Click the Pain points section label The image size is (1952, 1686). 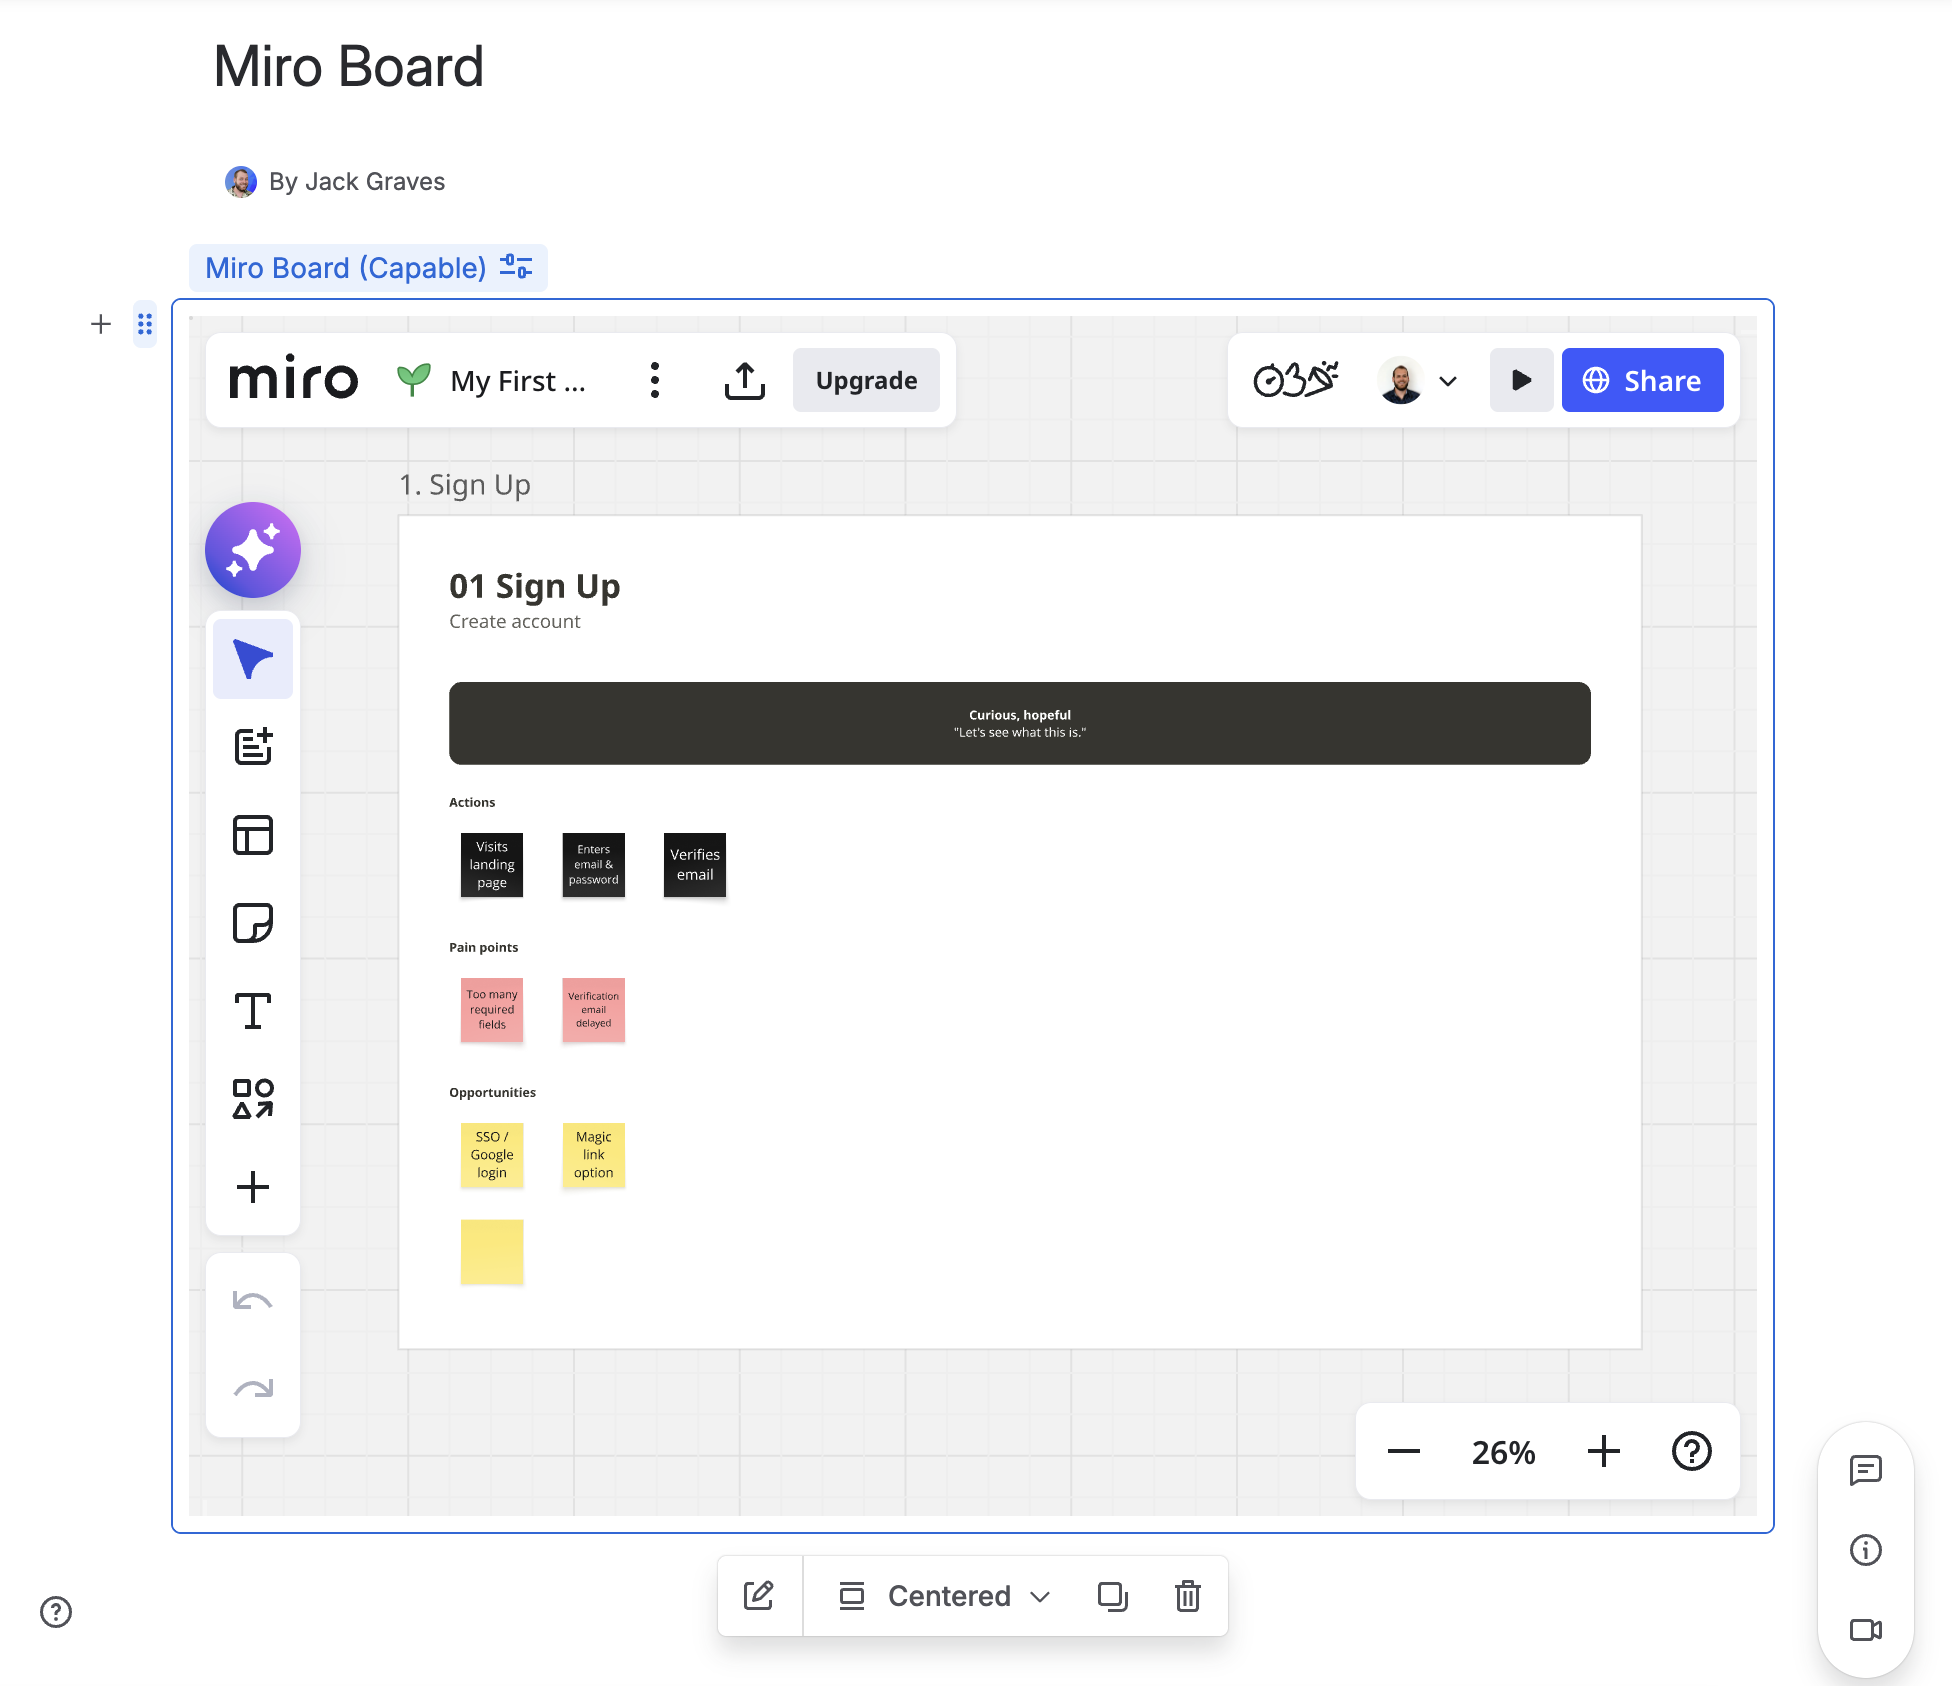coord(484,947)
